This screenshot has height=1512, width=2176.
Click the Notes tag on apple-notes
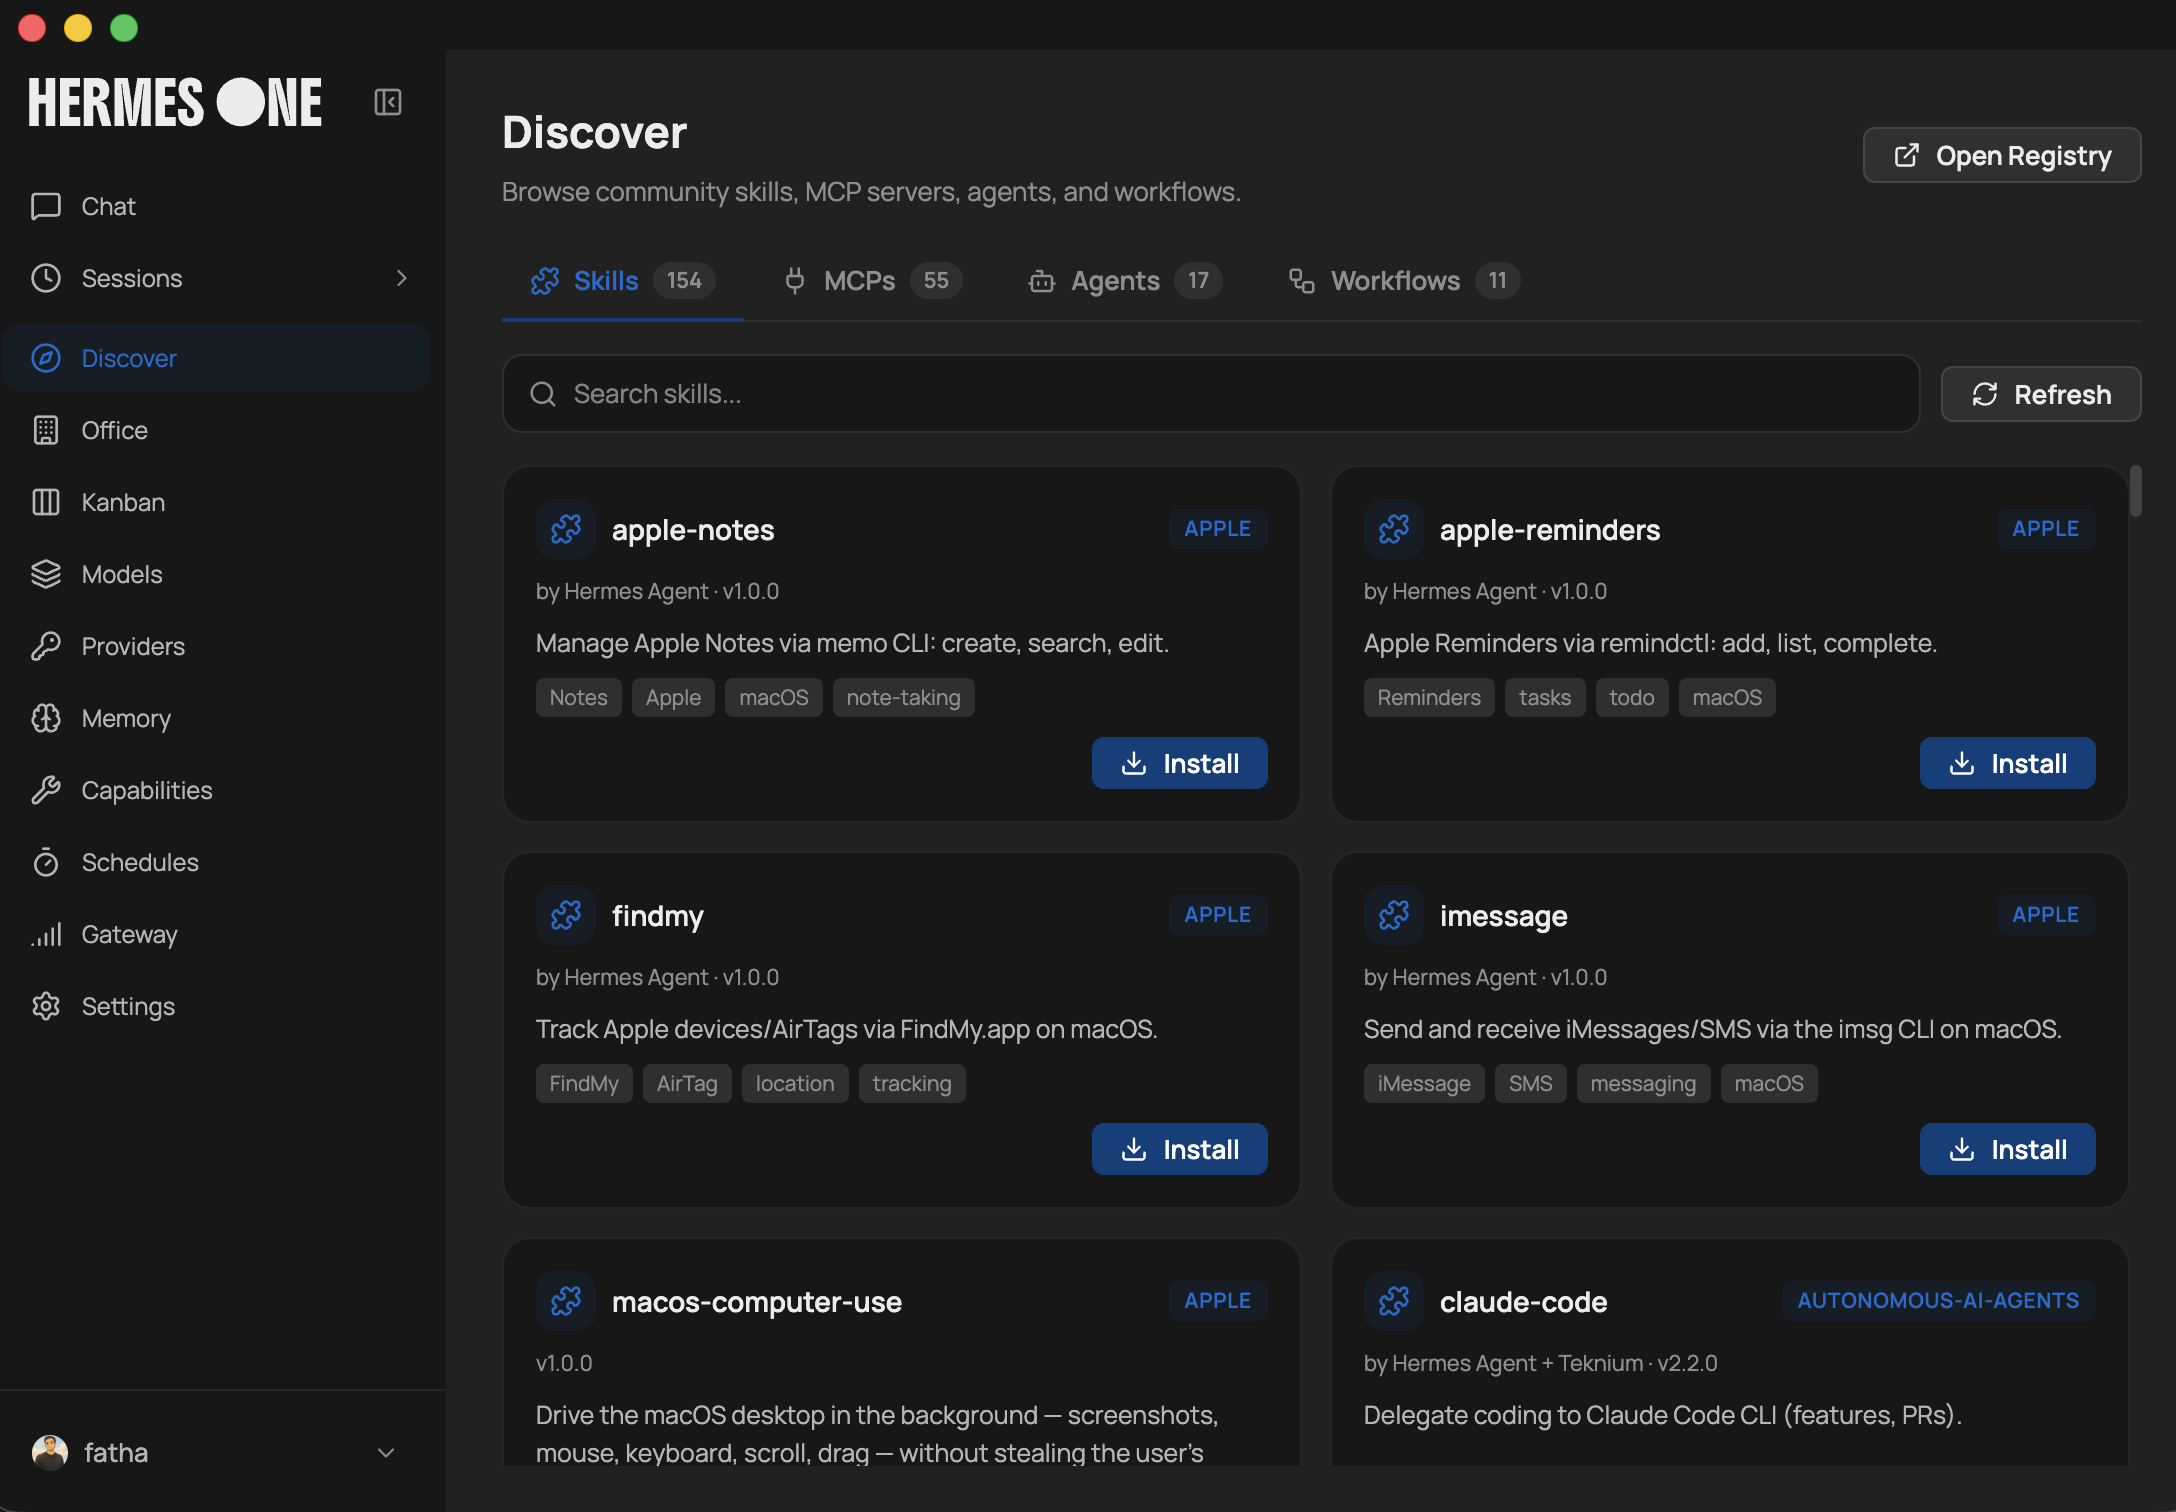point(578,698)
